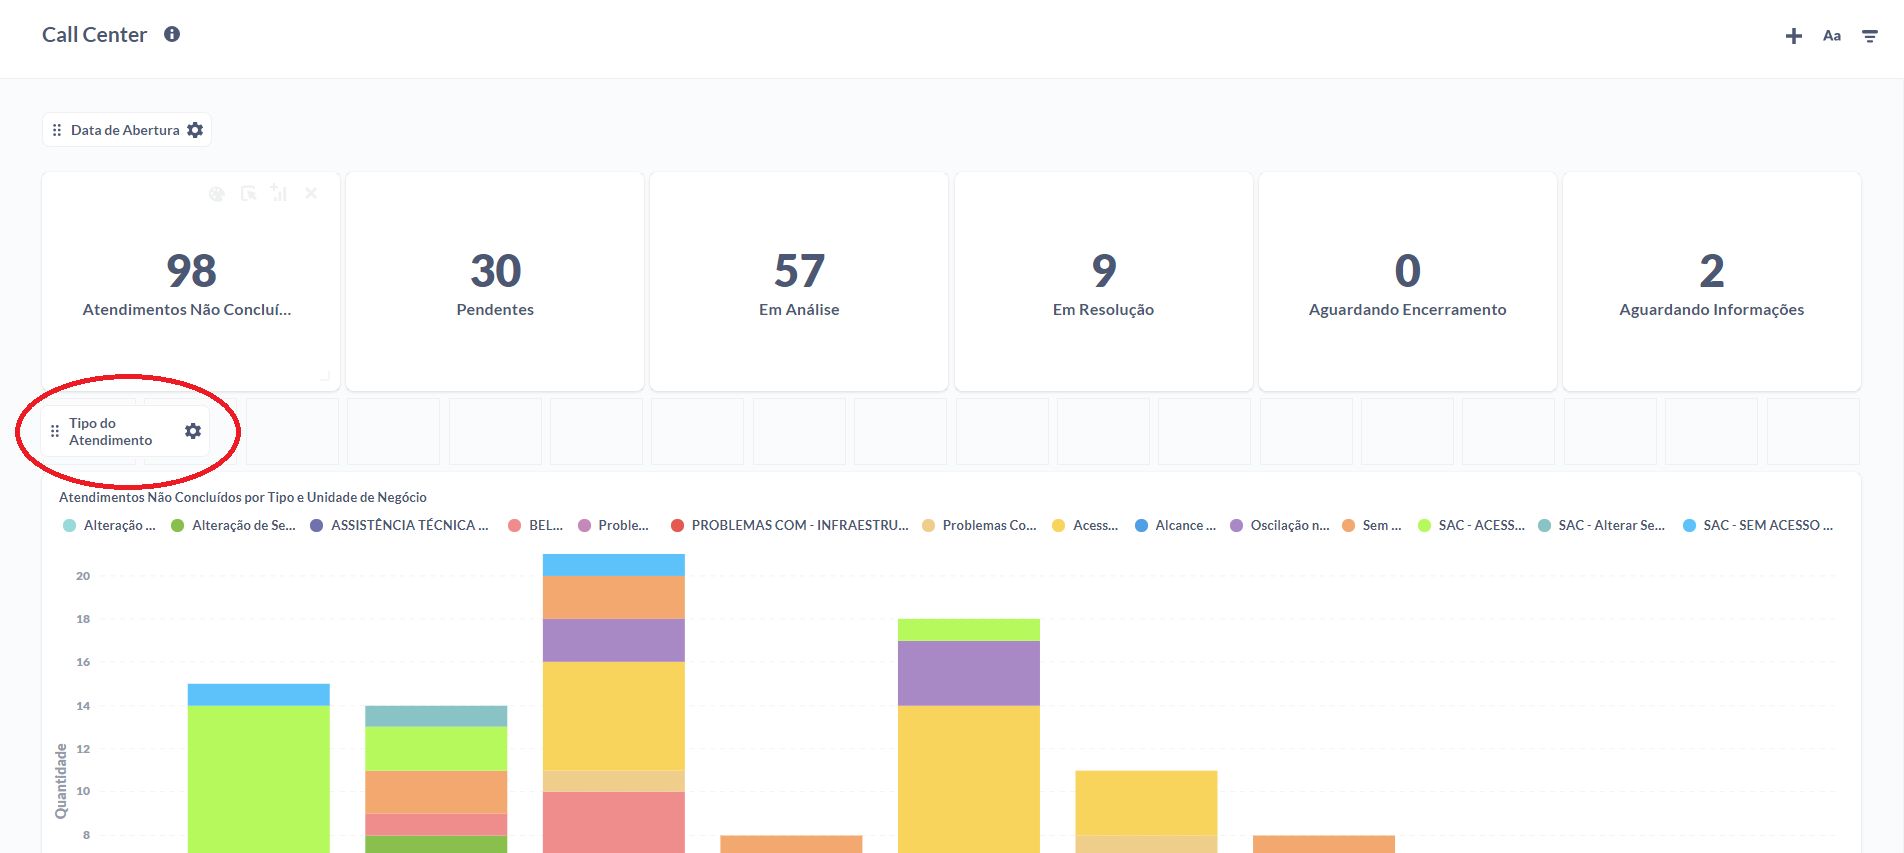Image resolution: width=1904 pixels, height=853 pixels.
Task: Select the Tipo do Atendimento filter widget
Action: 126,431
